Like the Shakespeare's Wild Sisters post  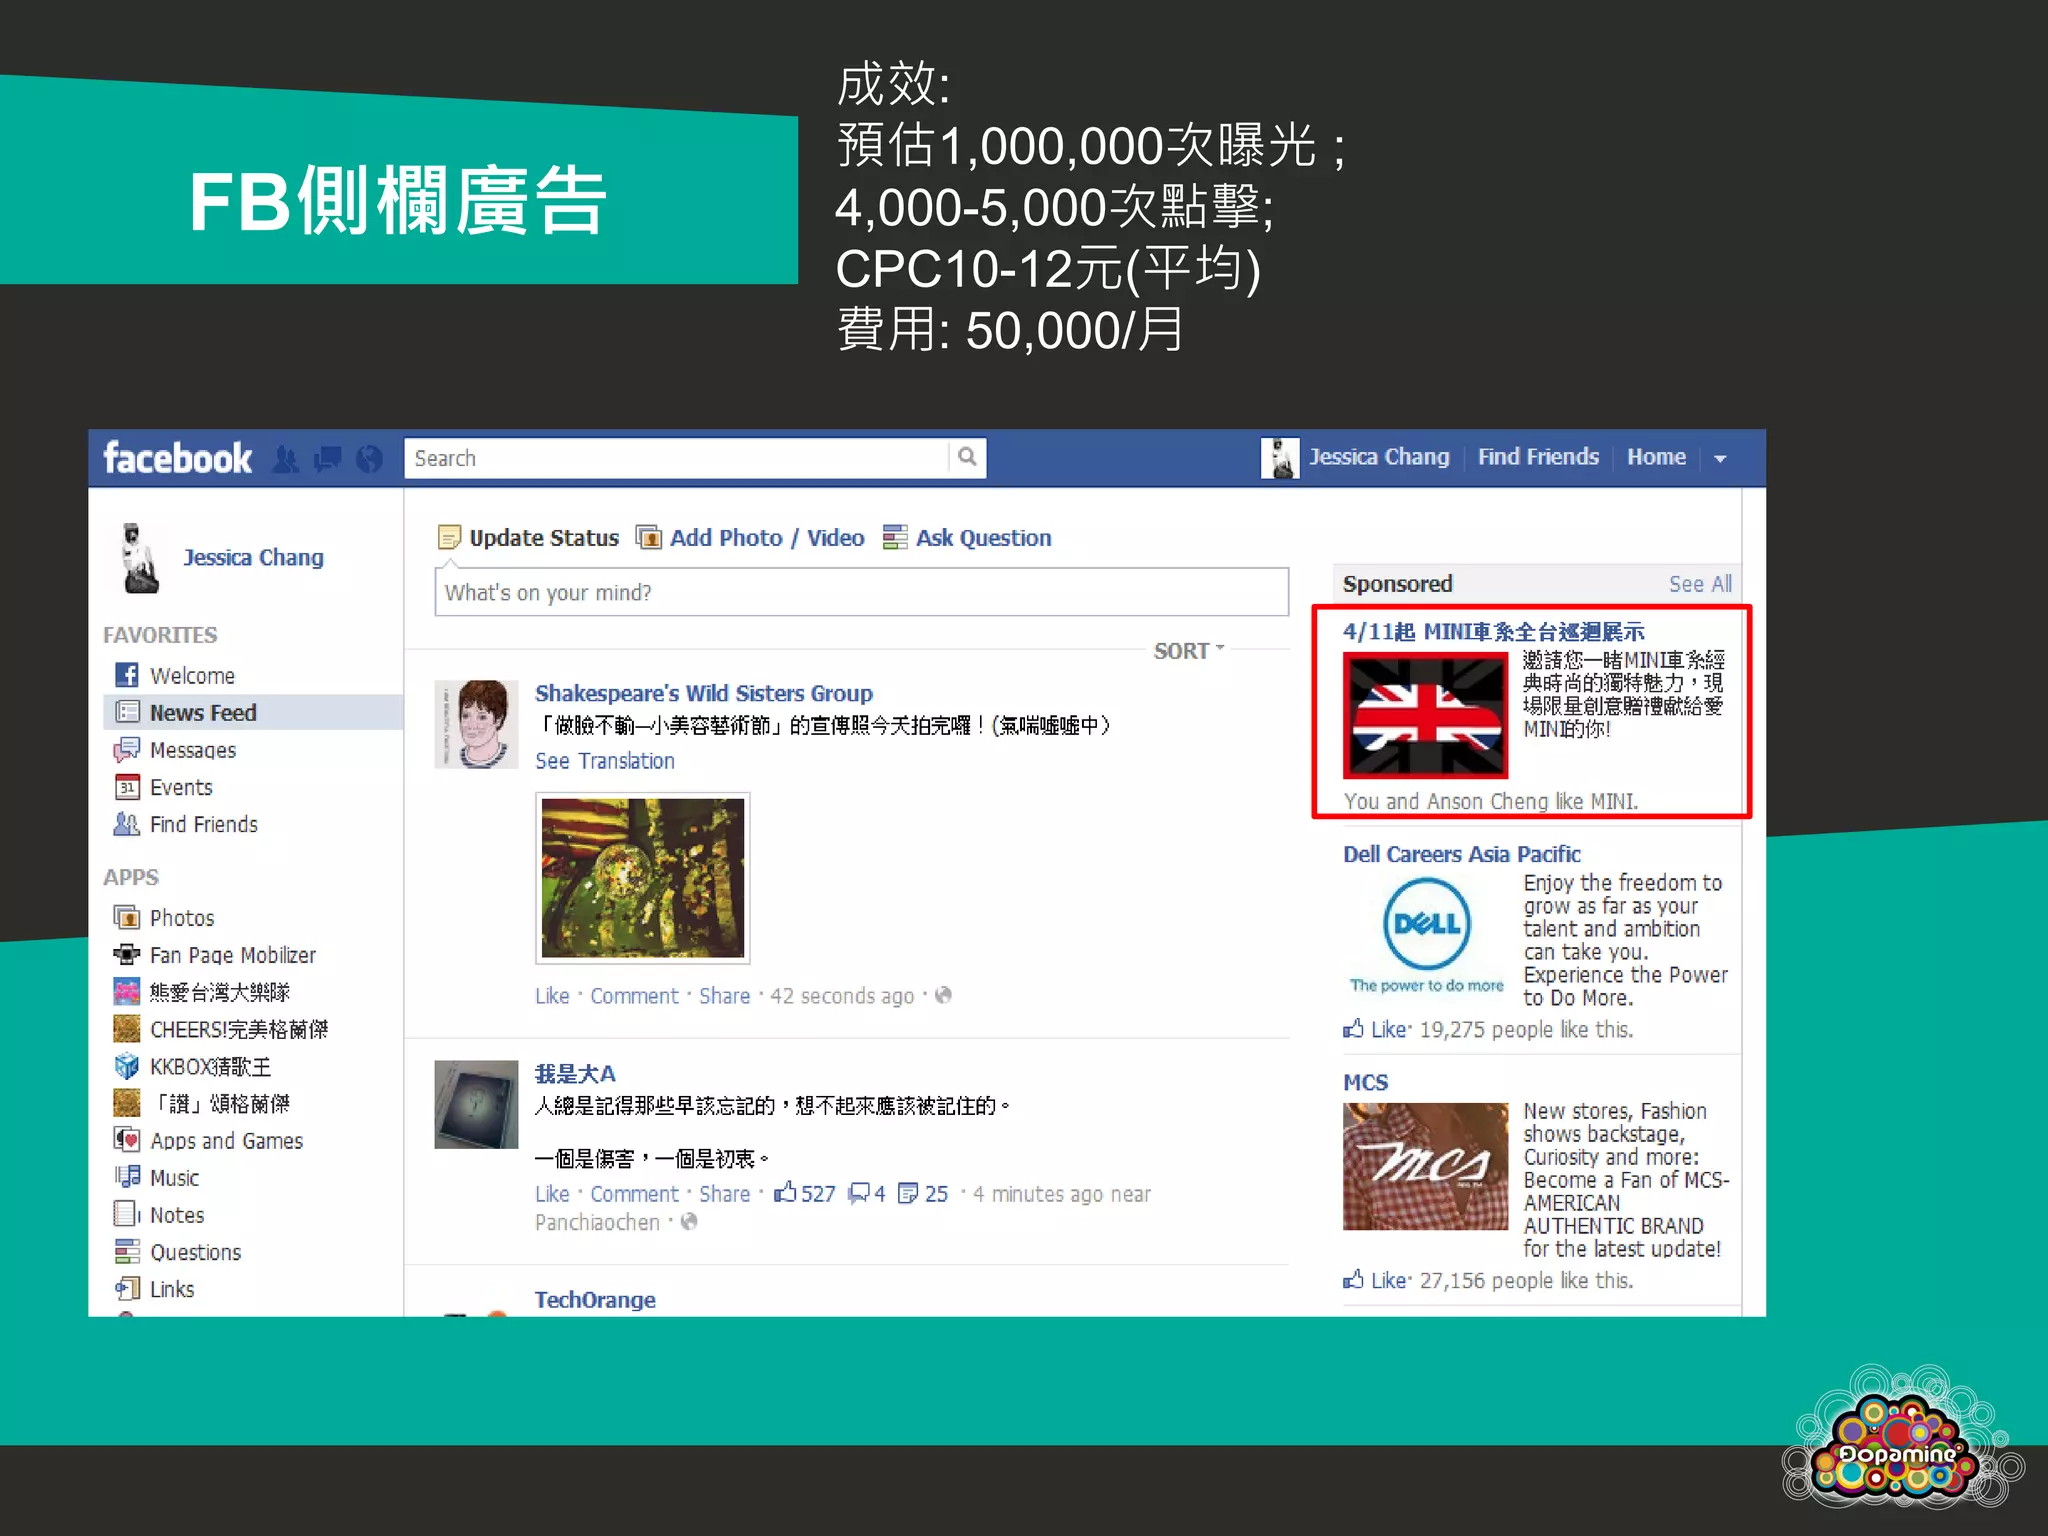tap(552, 996)
